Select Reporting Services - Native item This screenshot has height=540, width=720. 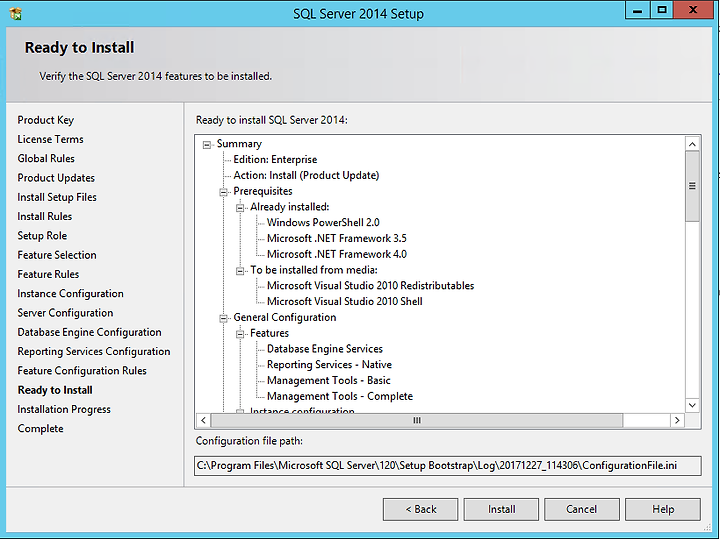click(329, 365)
